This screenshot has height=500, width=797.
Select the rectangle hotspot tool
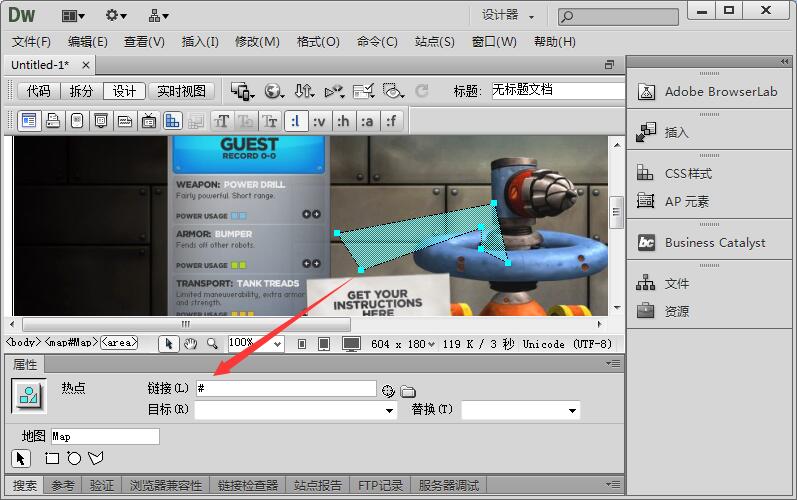[52, 458]
